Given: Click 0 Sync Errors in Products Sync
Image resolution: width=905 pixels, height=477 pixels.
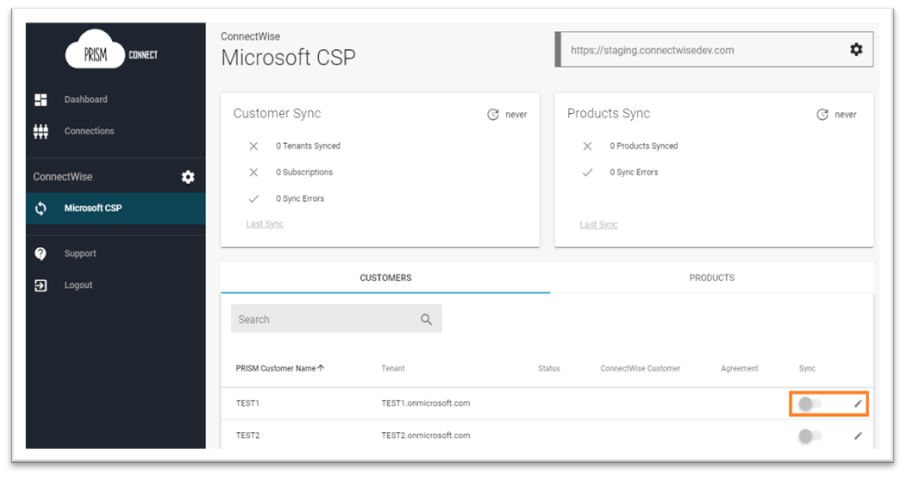Looking at the screenshot, I should click(x=634, y=172).
